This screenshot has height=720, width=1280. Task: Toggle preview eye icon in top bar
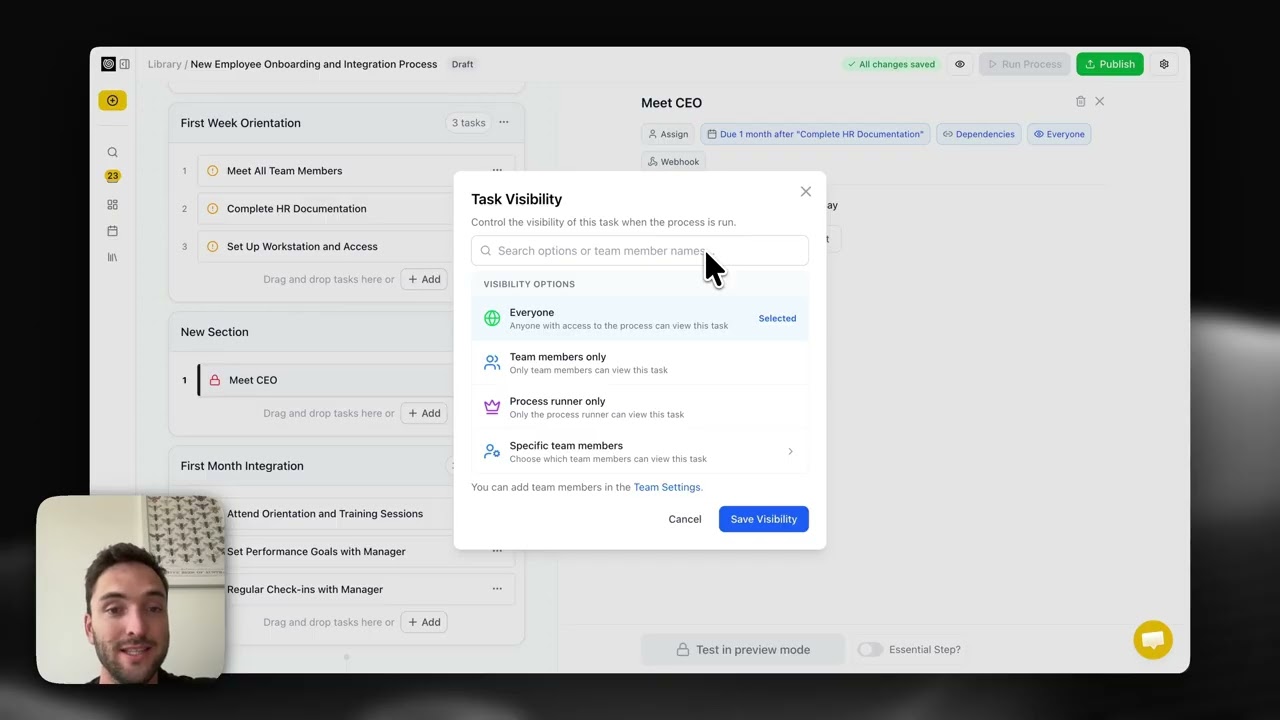[960, 64]
